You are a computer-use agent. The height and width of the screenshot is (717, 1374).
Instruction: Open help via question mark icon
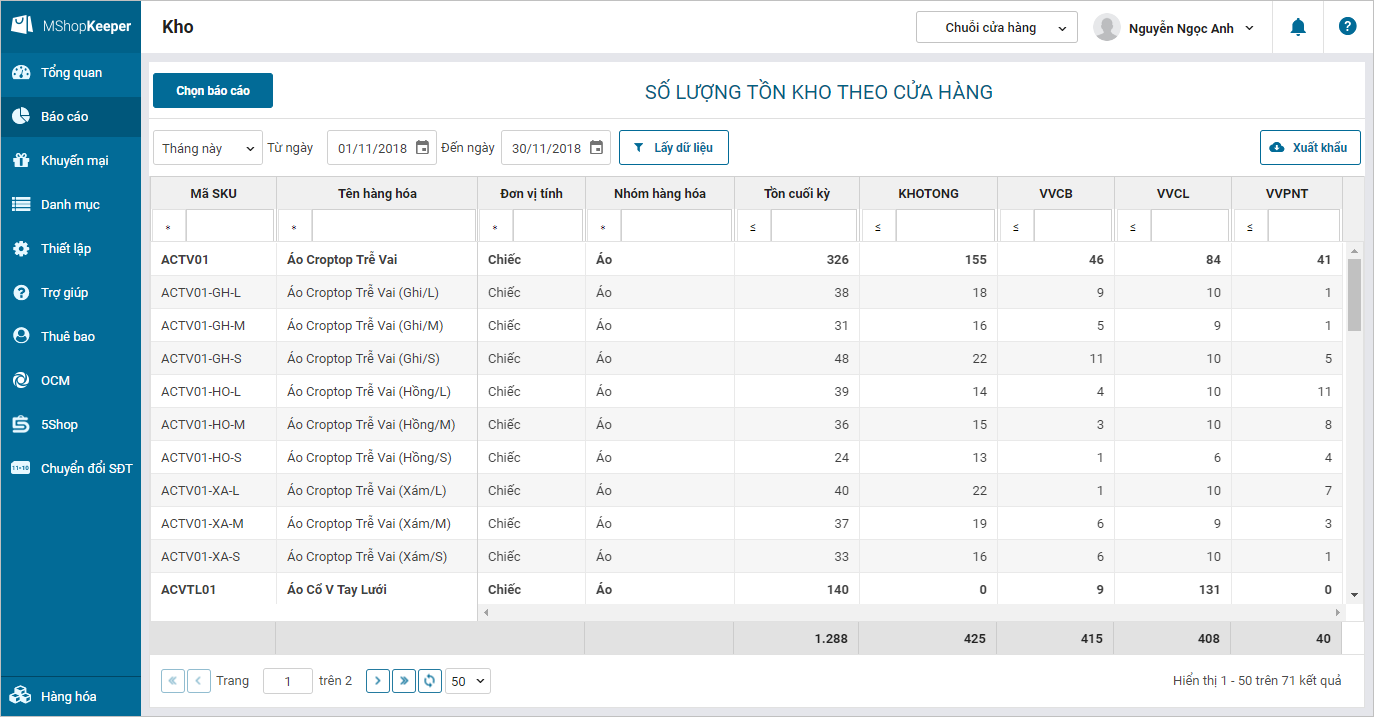pyautogui.click(x=1347, y=27)
